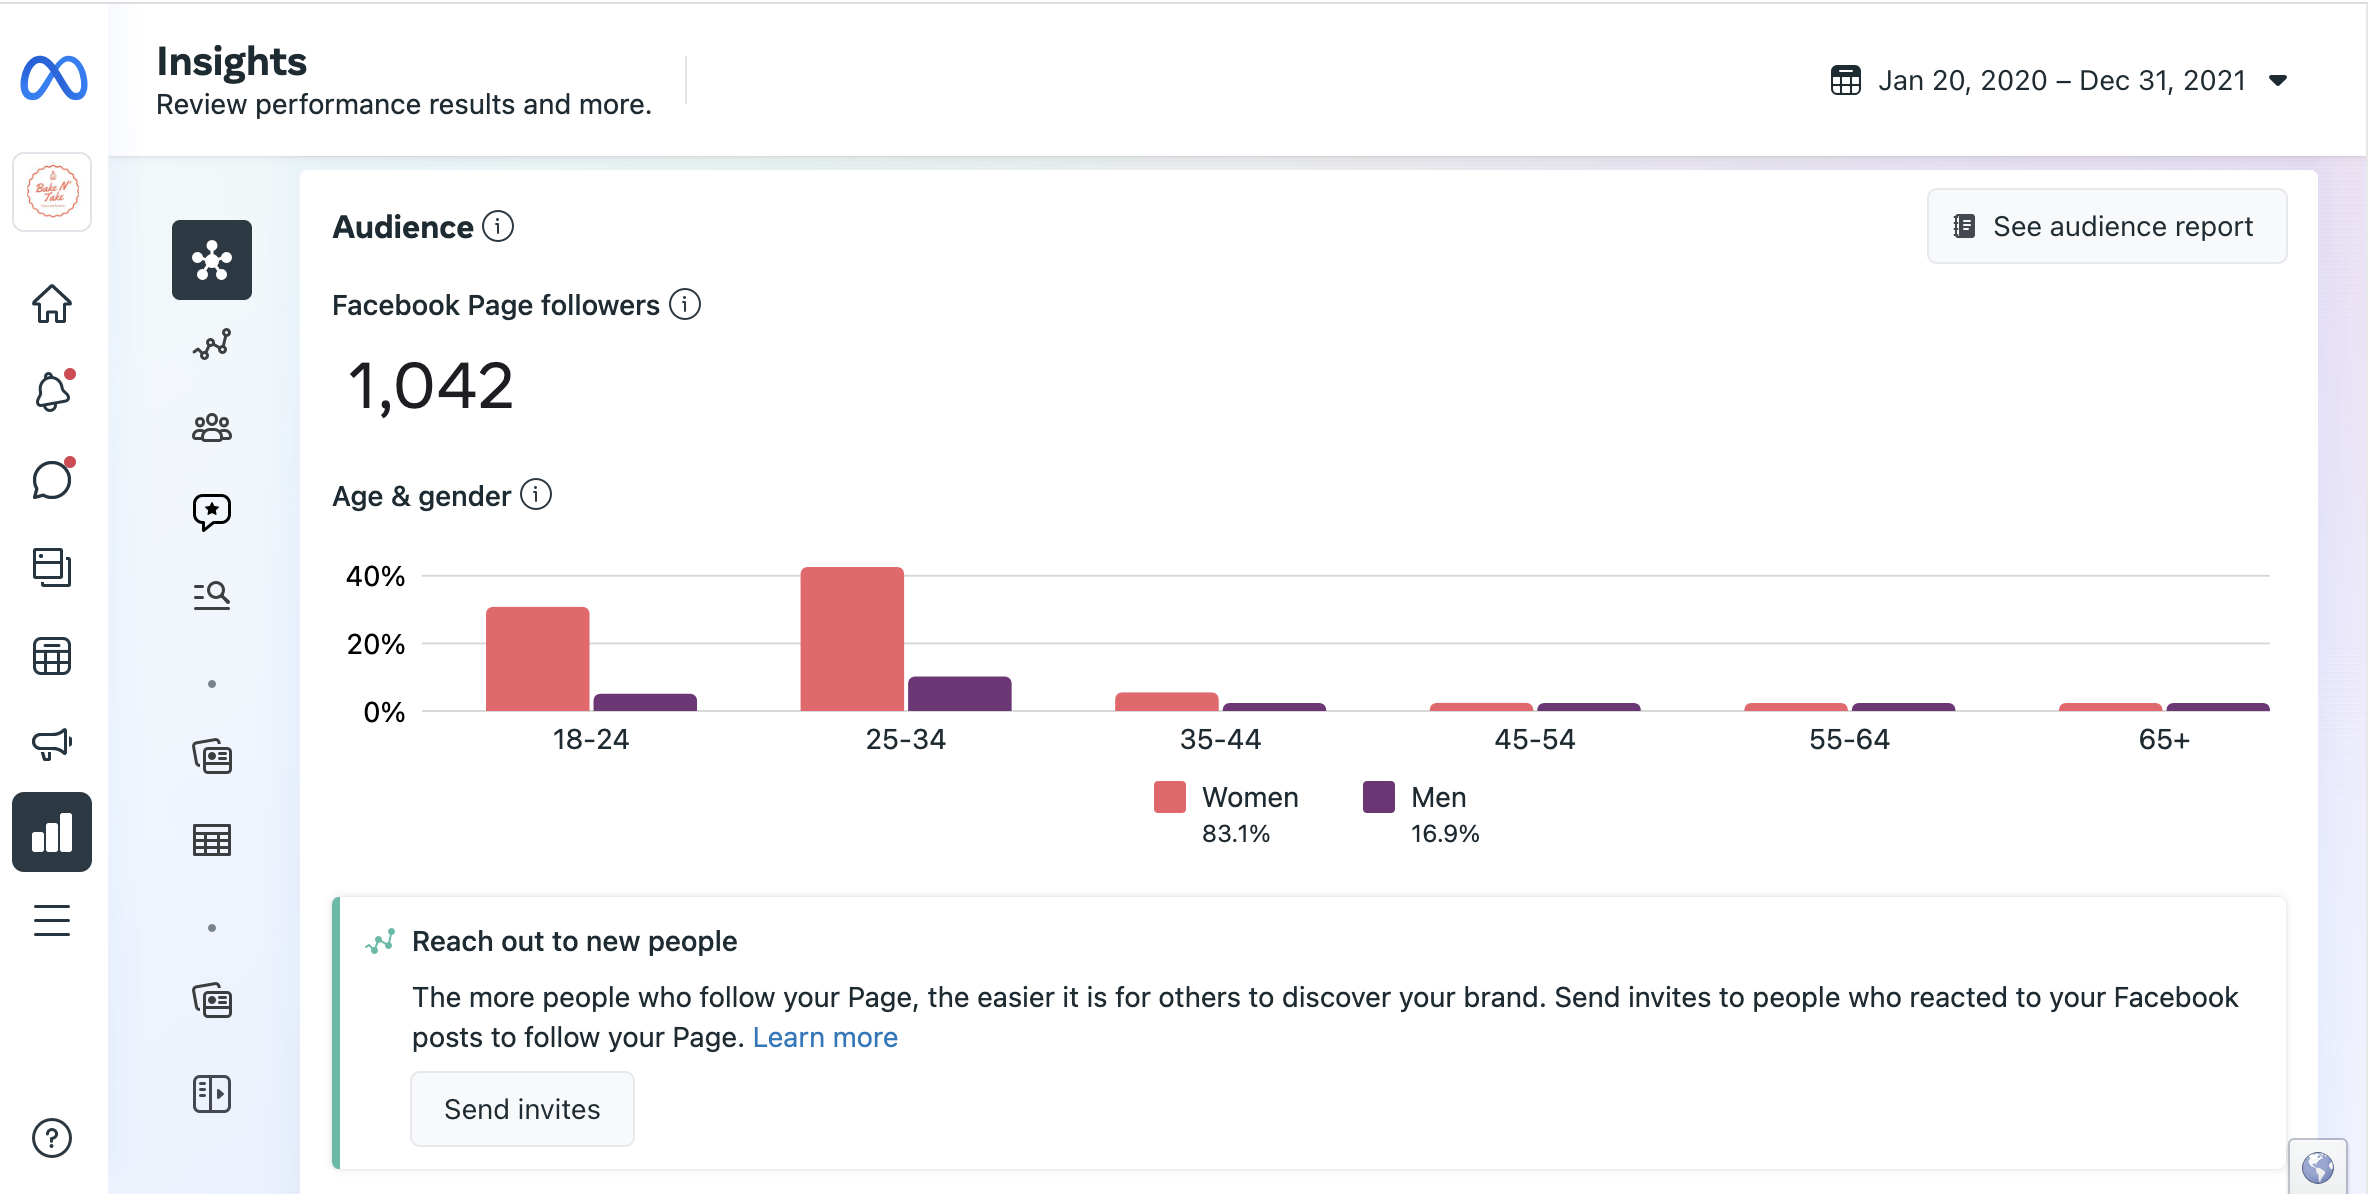Expand the date range dropdown
Viewport: 2368px width, 1194px height.
[2060, 80]
